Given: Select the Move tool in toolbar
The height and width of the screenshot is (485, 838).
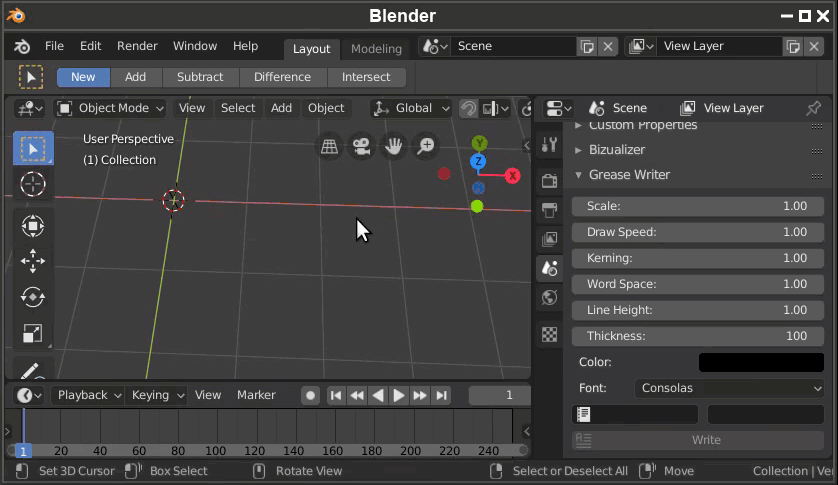Looking at the screenshot, I should tap(33, 261).
